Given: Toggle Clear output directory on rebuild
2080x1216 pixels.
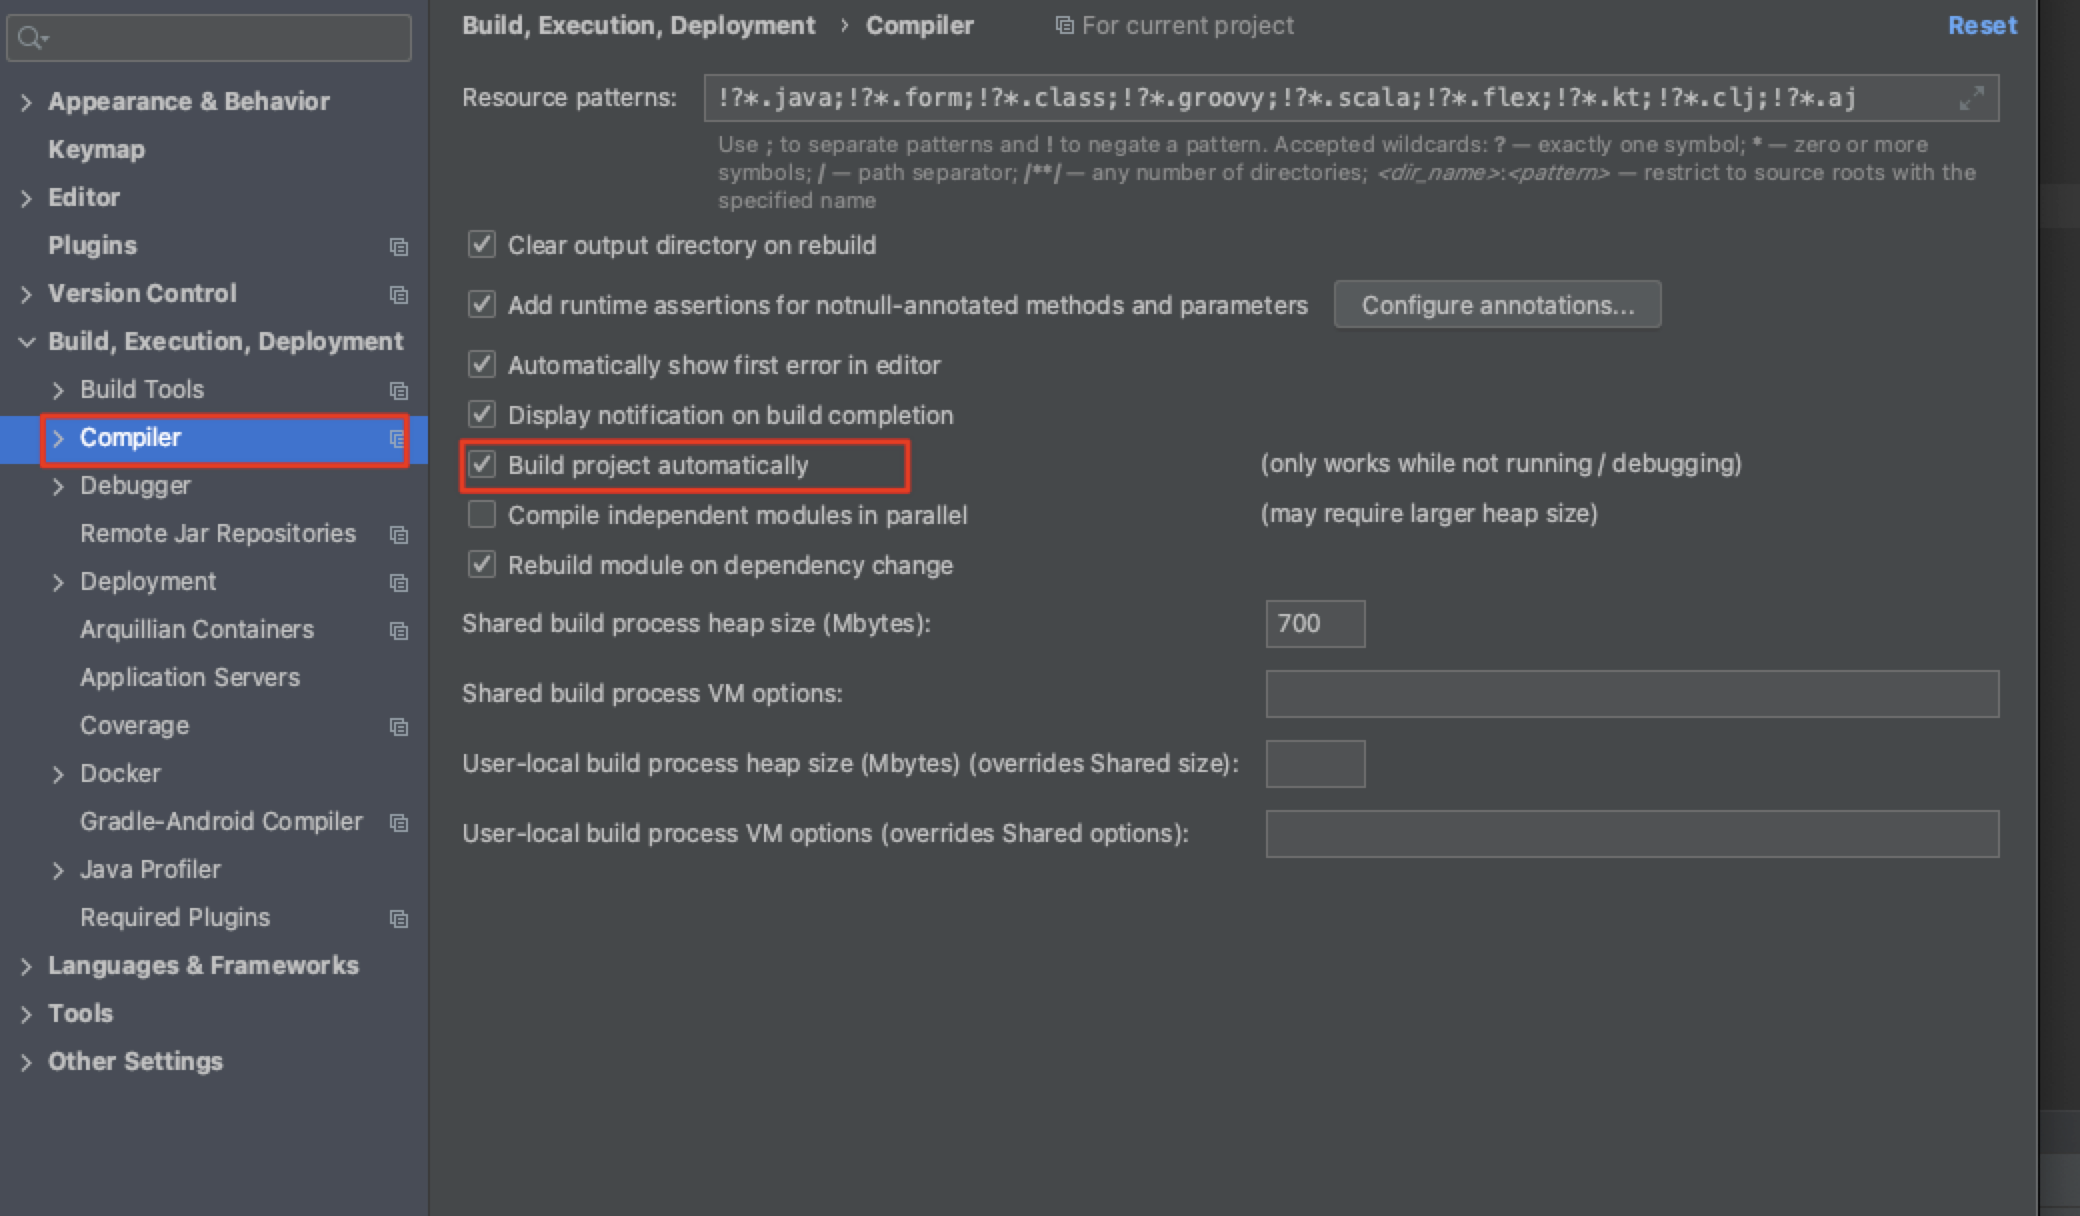Looking at the screenshot, I should pos(482,245).
